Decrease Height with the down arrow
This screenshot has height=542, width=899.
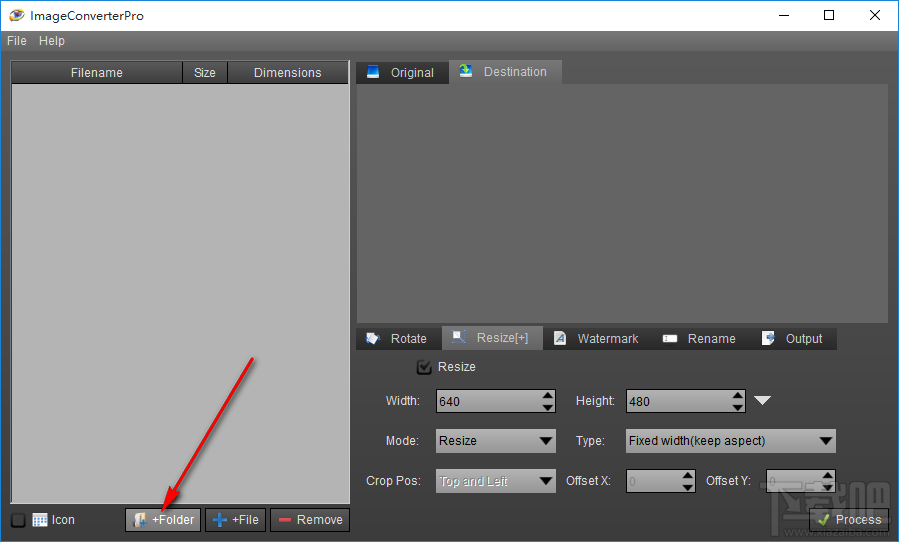click(x=738, y=407)
